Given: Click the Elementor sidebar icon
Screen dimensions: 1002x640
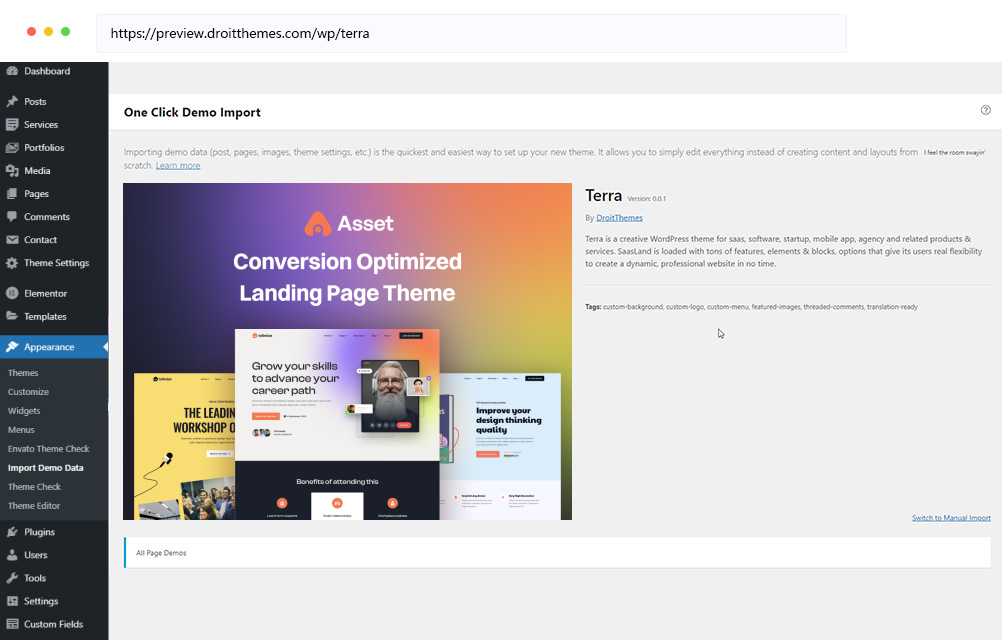Looking at the screenshot, I should pos(12,293).
